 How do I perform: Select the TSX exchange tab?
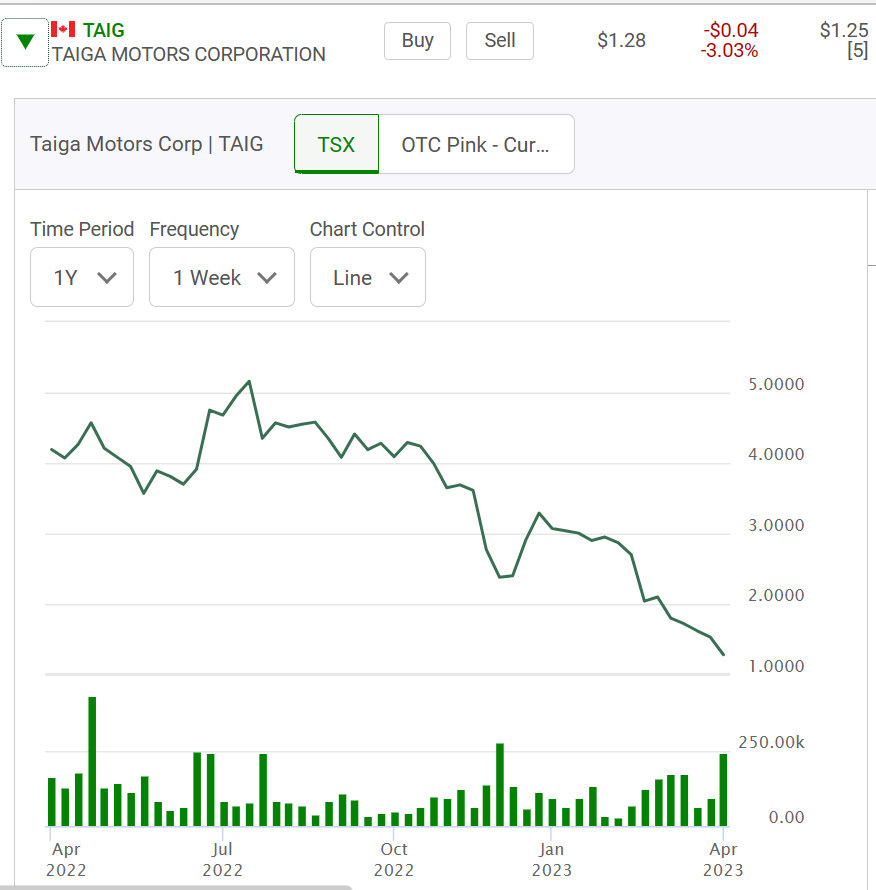337,144
